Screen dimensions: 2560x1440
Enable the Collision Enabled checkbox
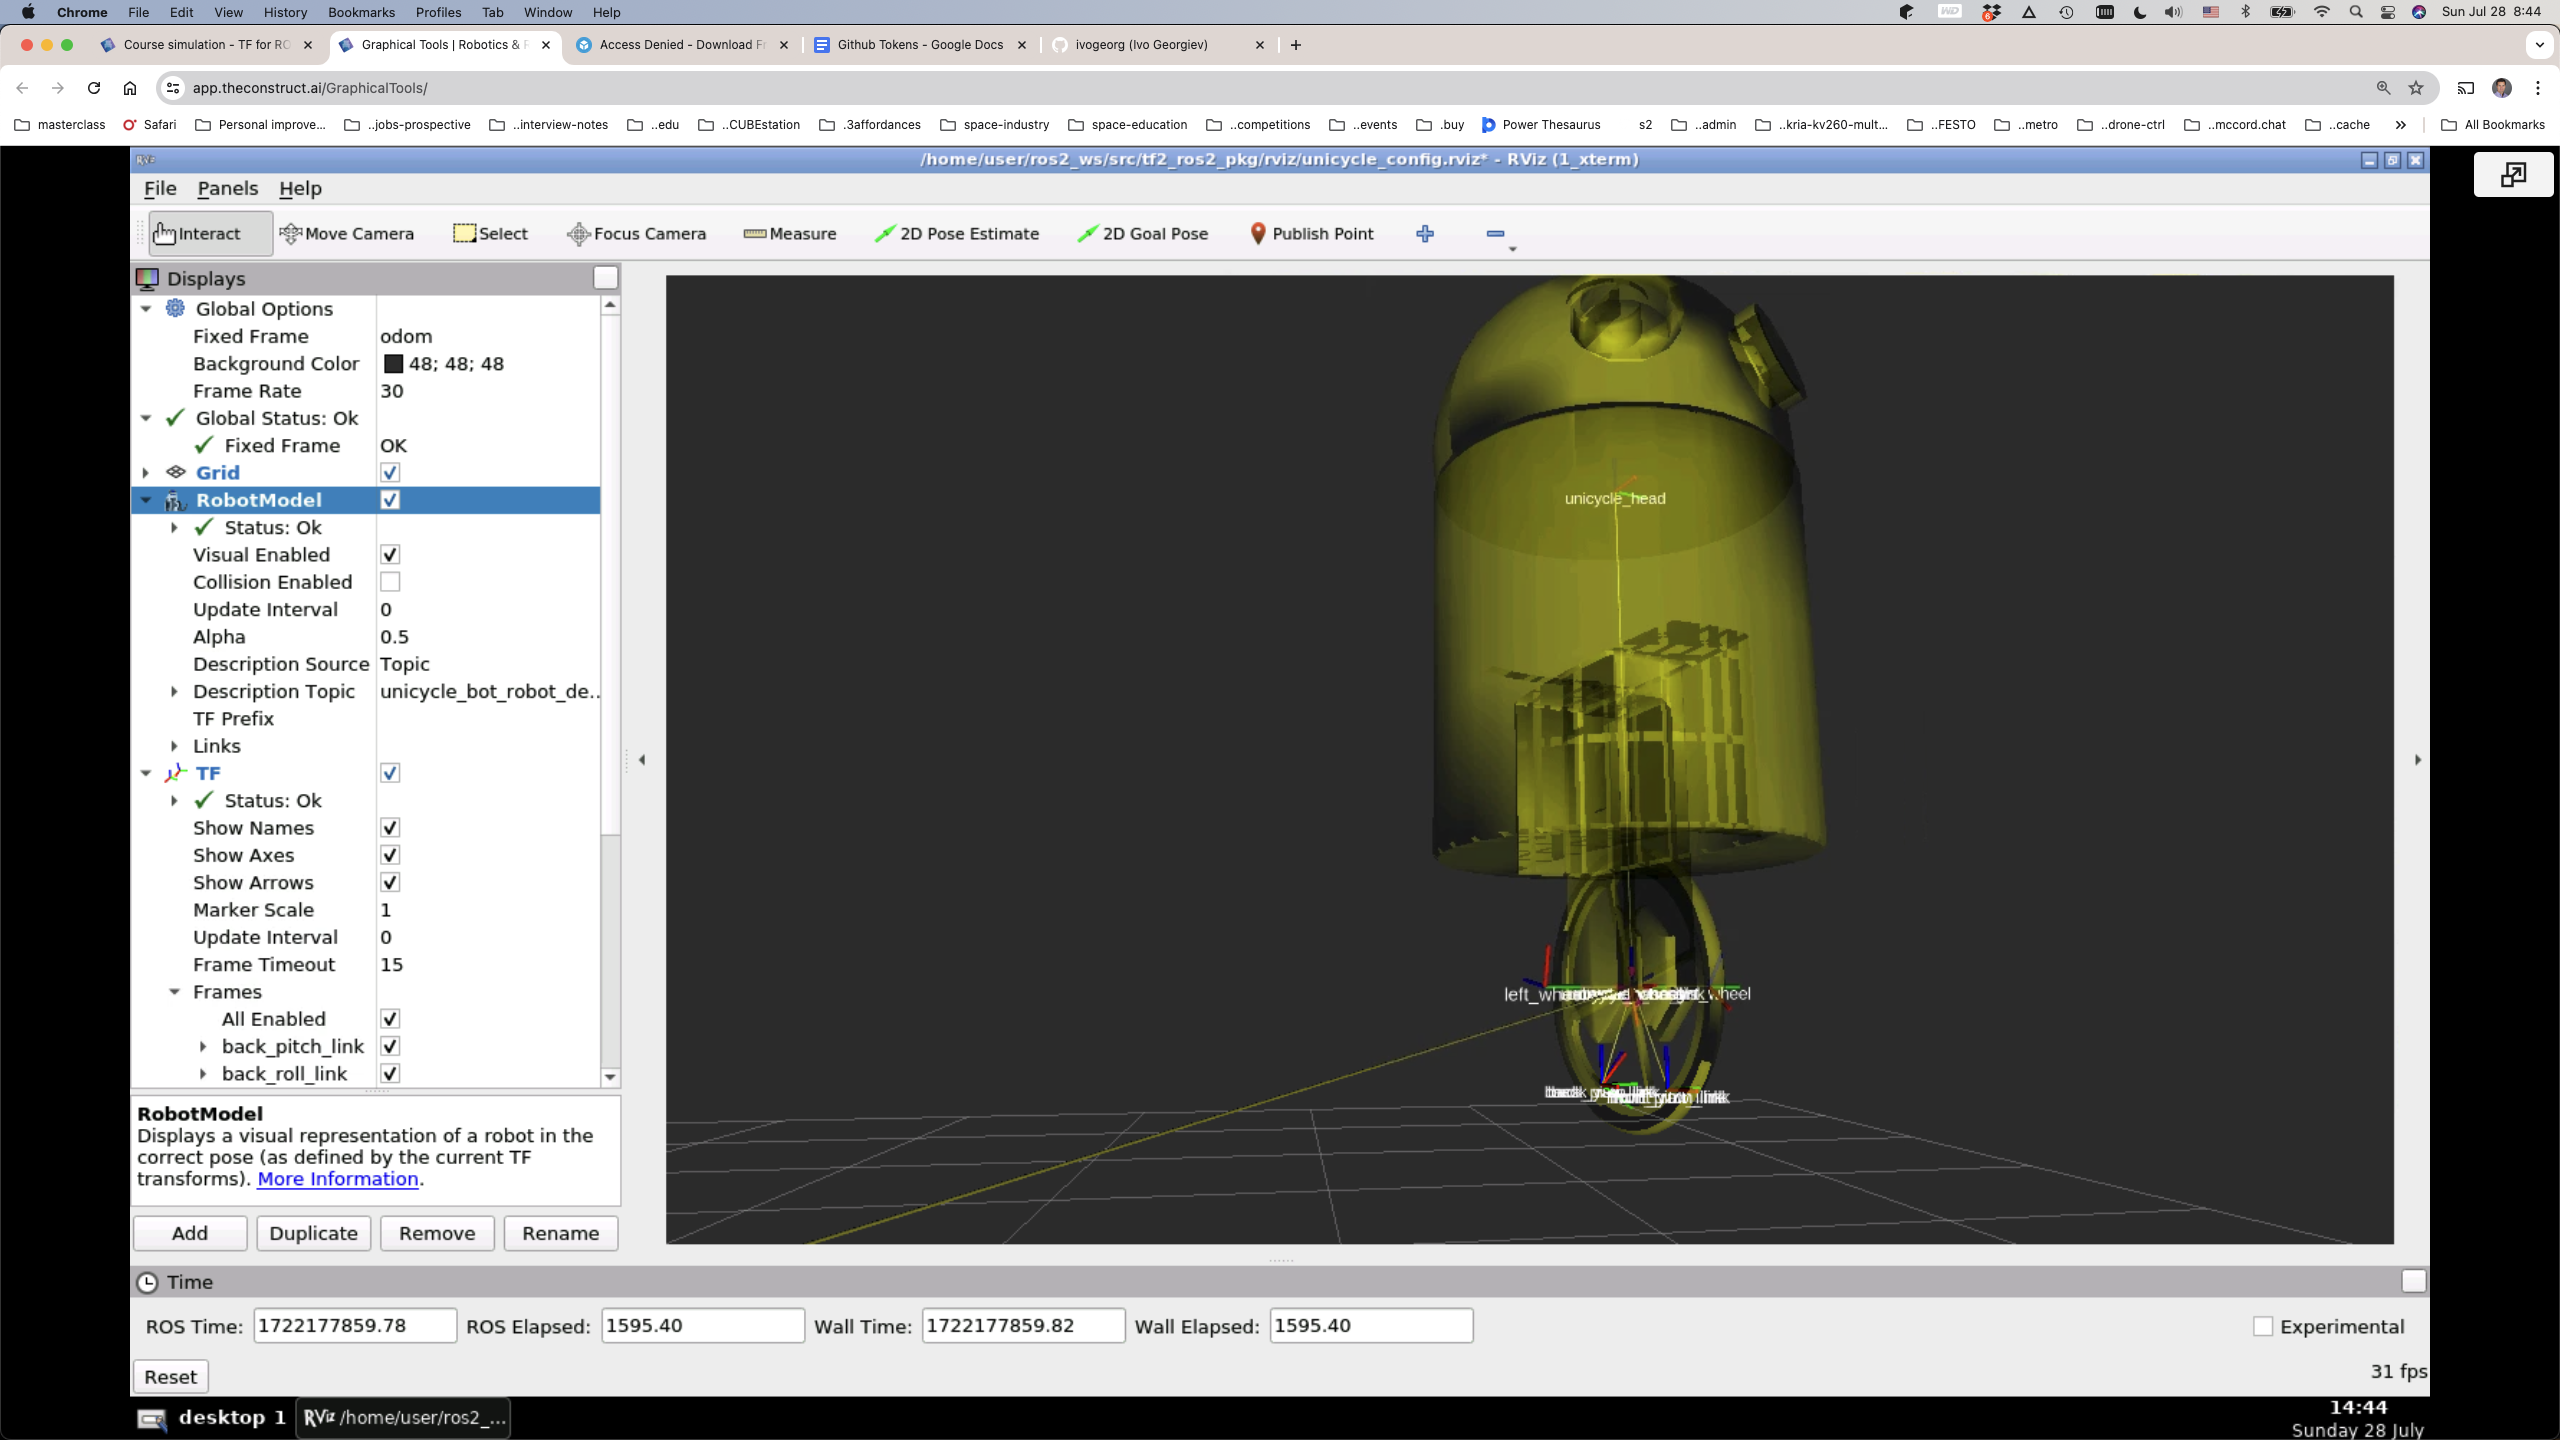click(x=390, y=582)
